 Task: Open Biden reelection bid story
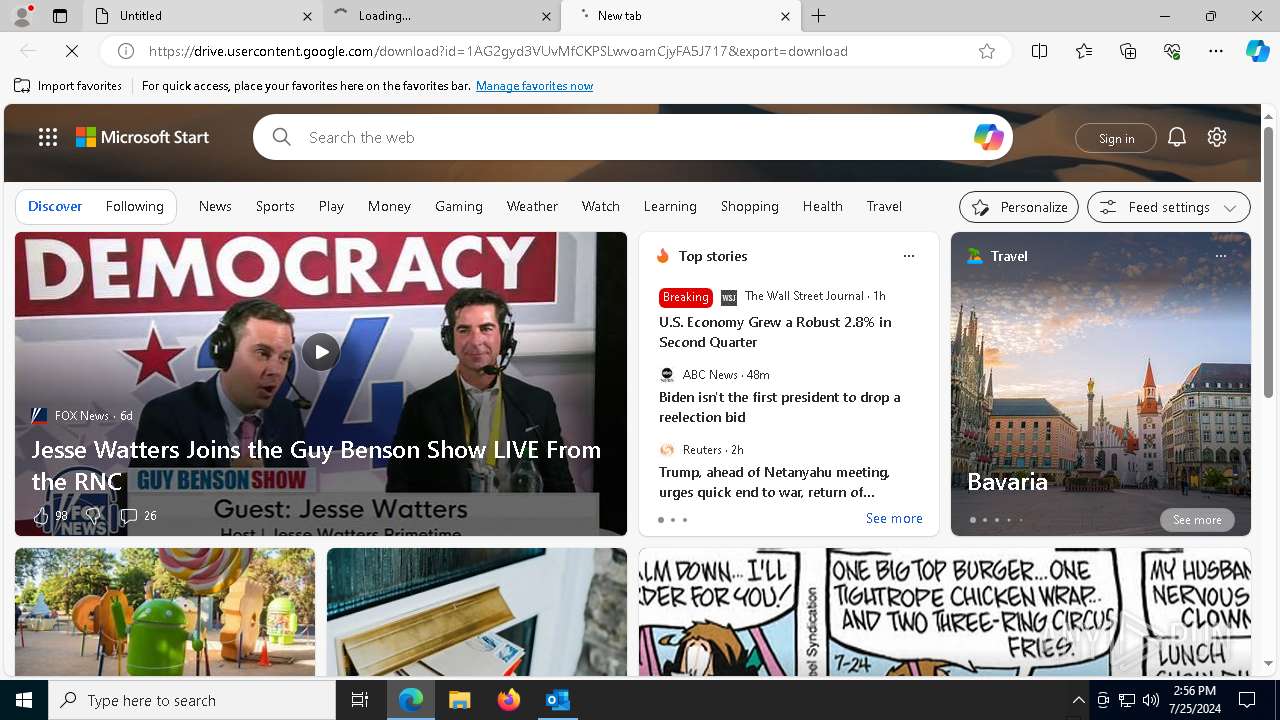pyautogui.click(x=780, y=407)
